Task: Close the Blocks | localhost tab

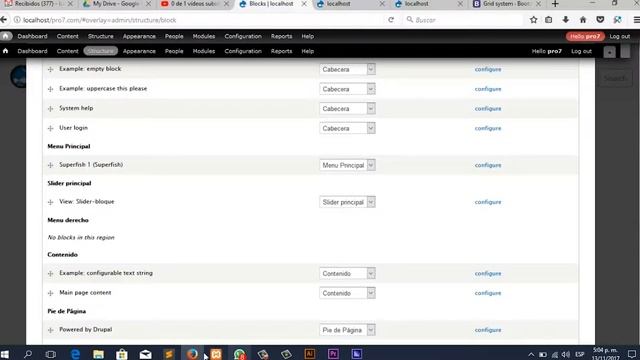Action: (x=304, y=4)
